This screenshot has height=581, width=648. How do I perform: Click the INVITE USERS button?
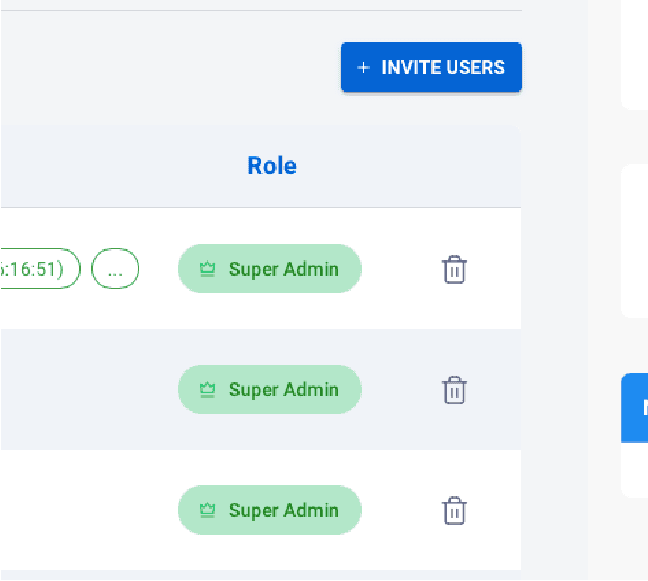click(x=431, y=67)
